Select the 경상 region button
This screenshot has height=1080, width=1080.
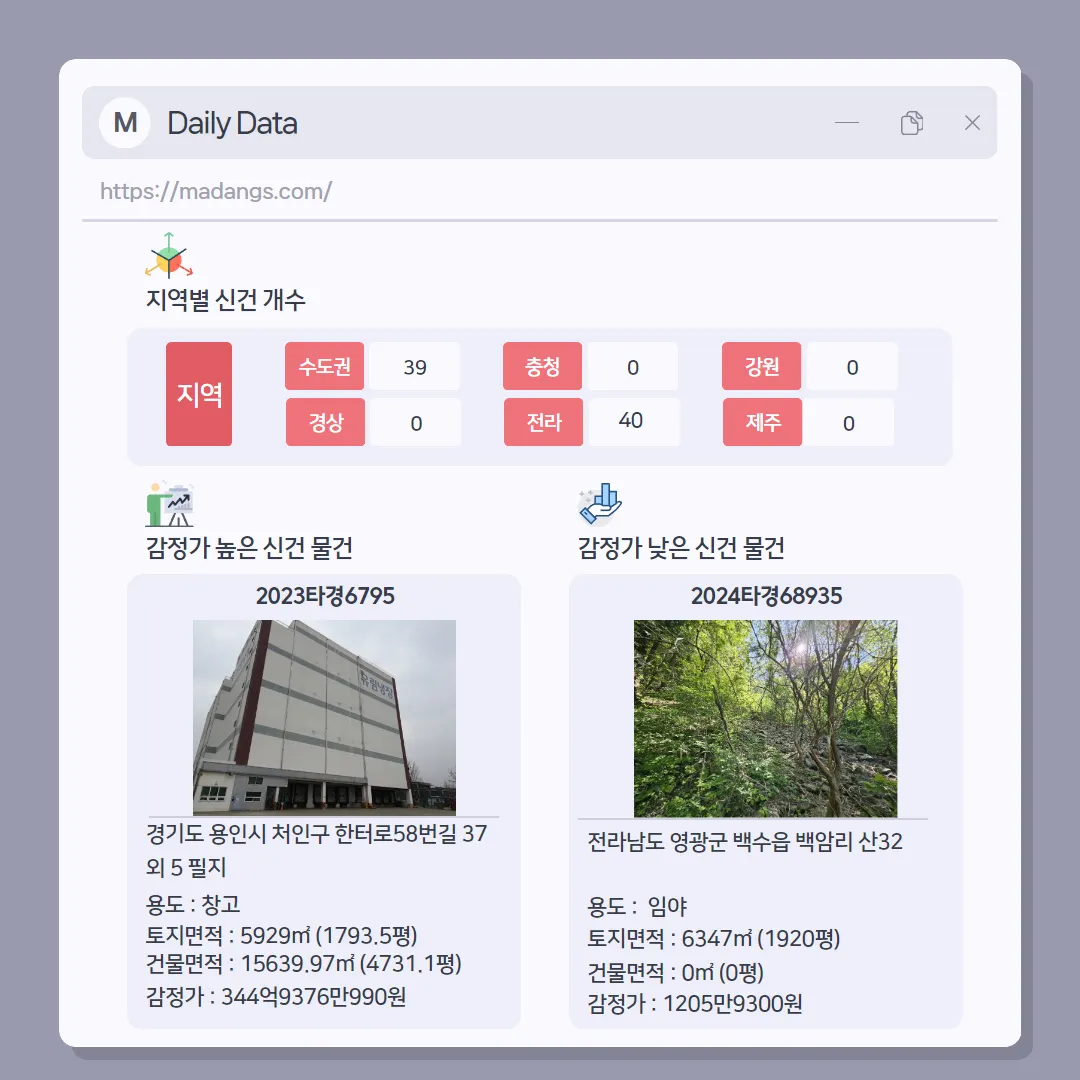[x=325, y=422]
